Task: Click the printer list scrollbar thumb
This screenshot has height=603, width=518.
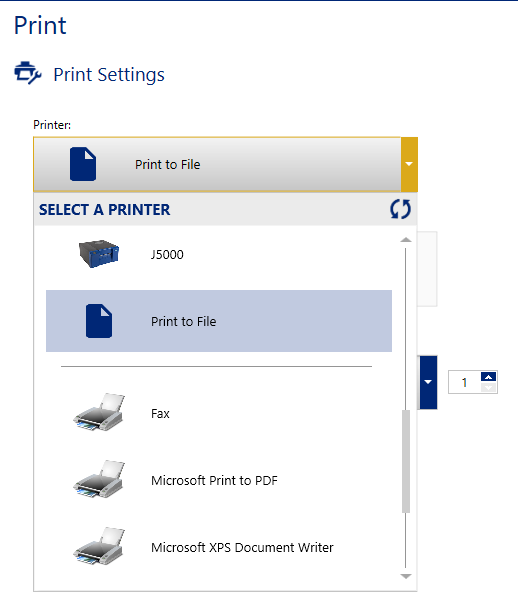Action: (x=406, y=461)
